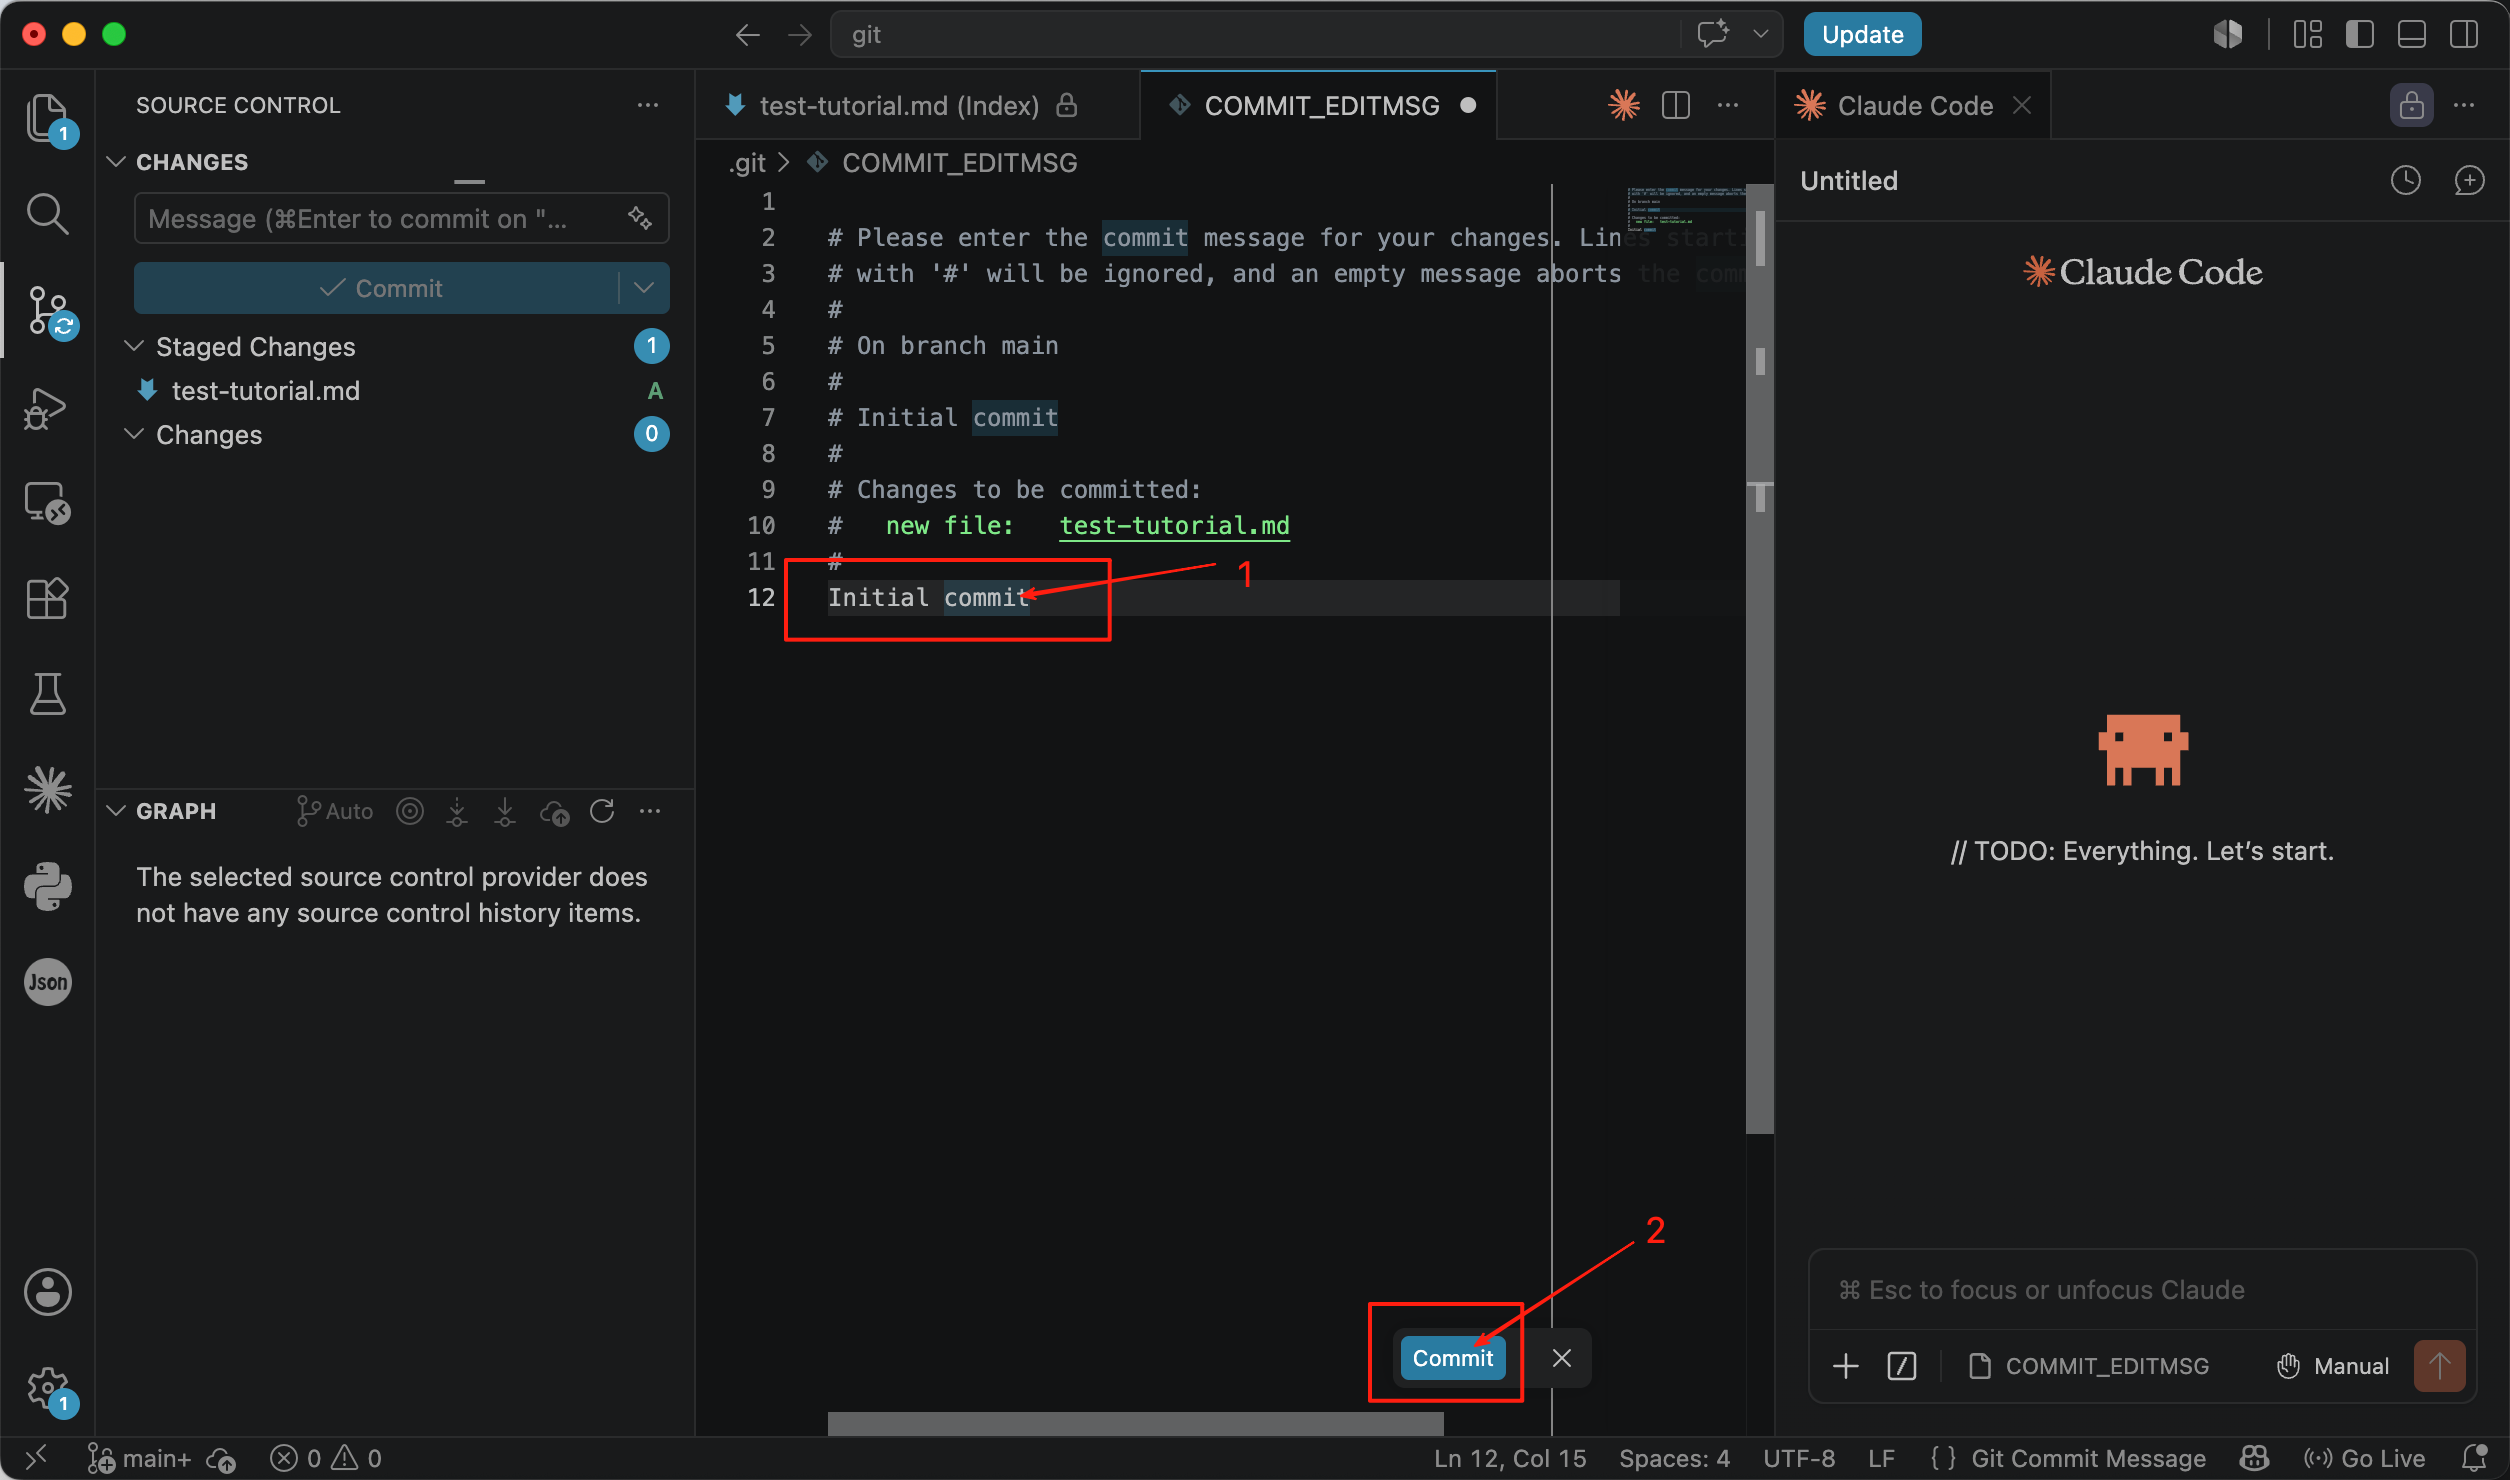
Task: Open Claude Code from the activity bar
Action: tap(47, 790)
